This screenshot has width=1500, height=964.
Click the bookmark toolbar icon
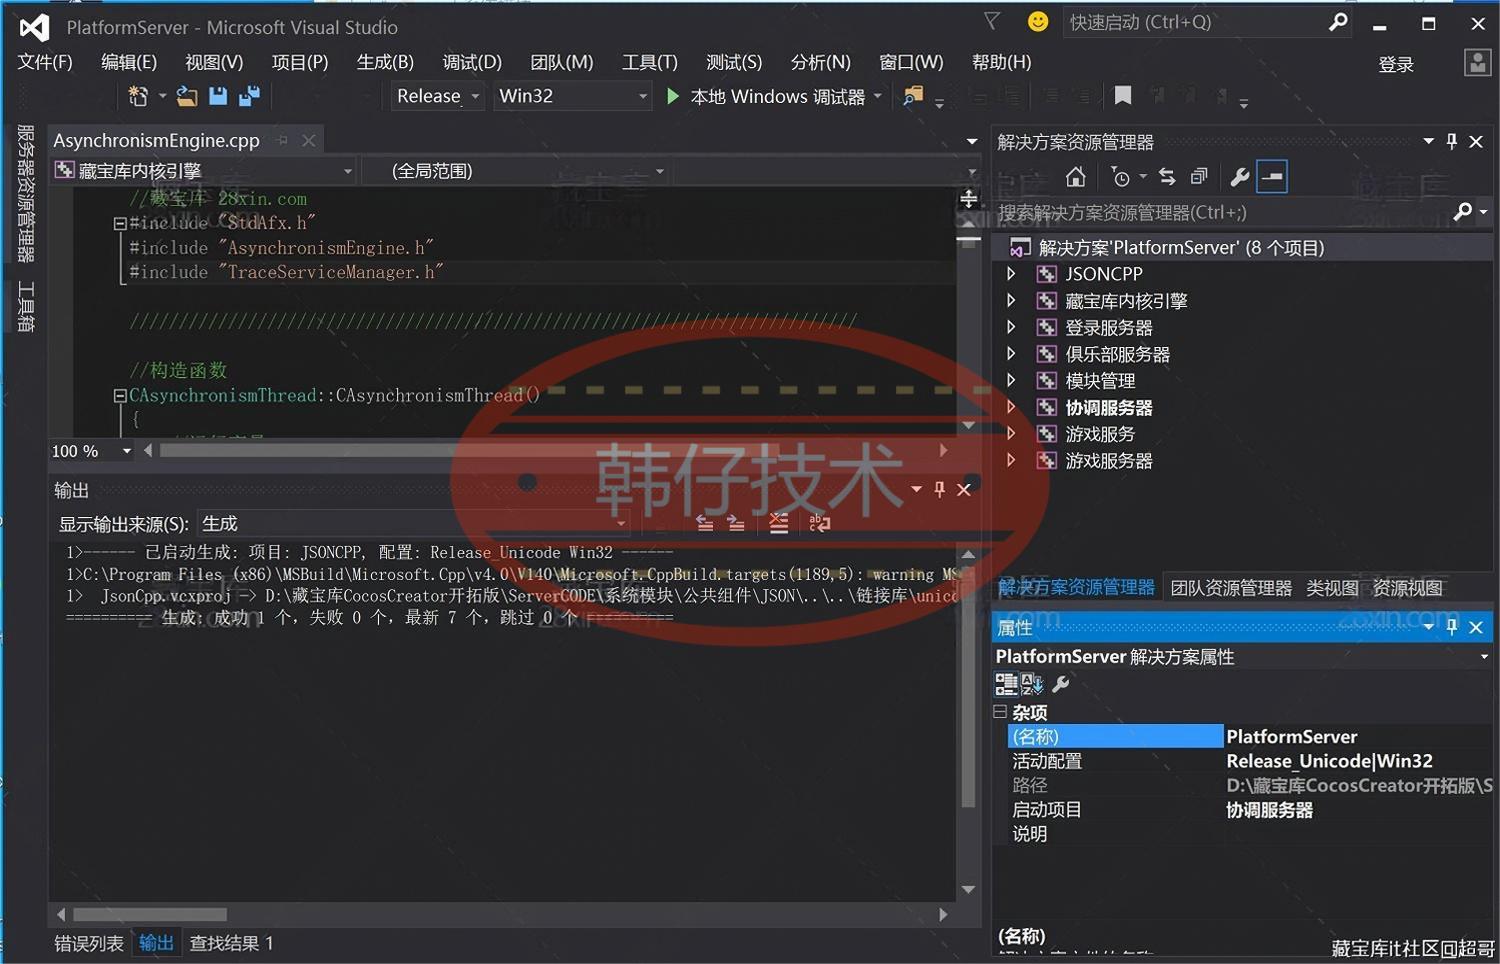click(x=1123, y=96)
